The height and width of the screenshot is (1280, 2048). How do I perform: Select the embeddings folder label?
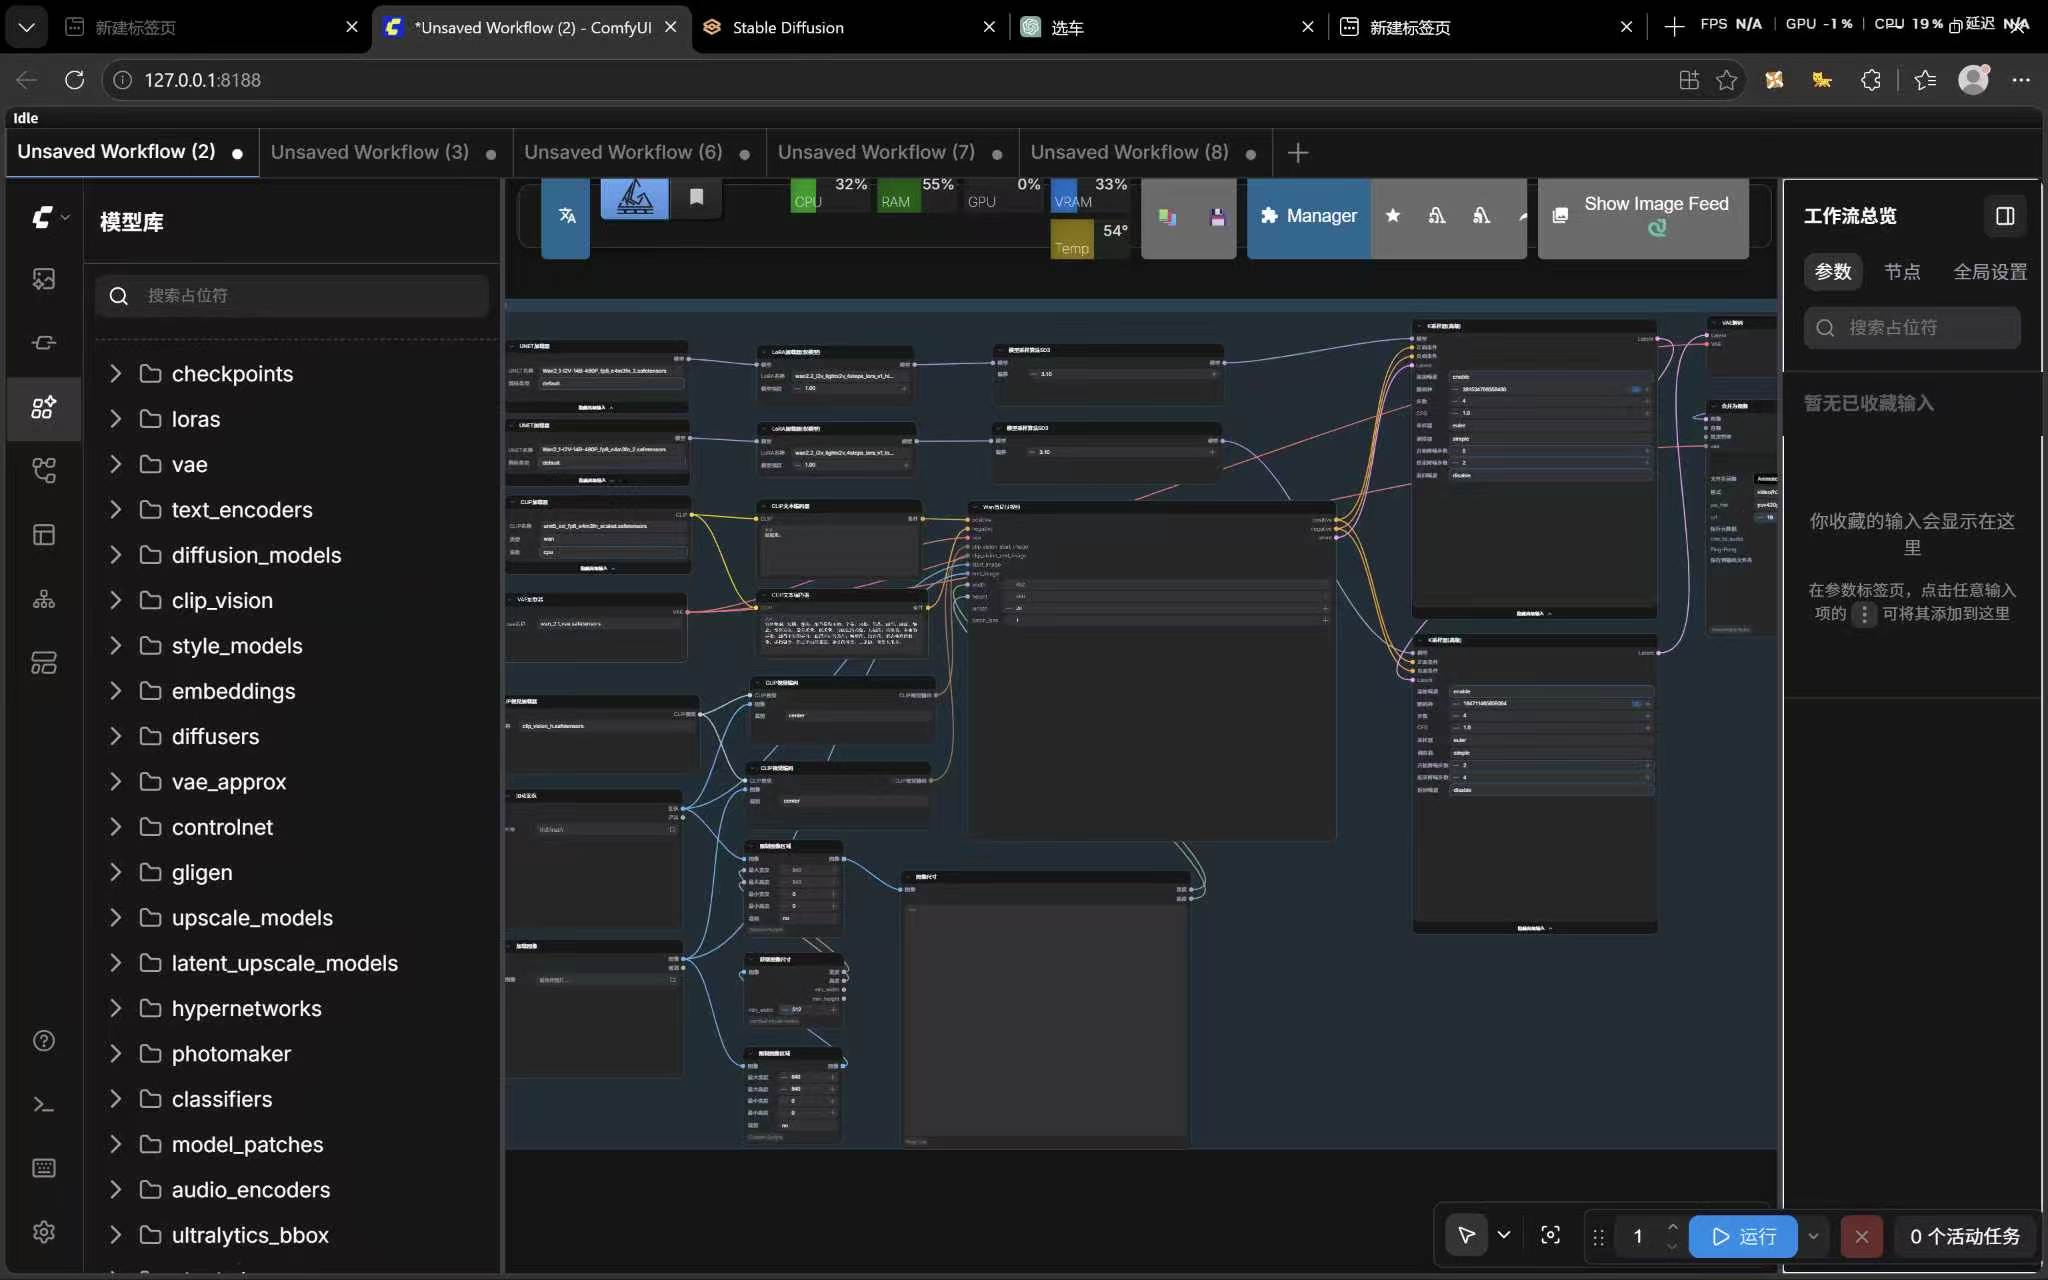[x=233, y=691]
